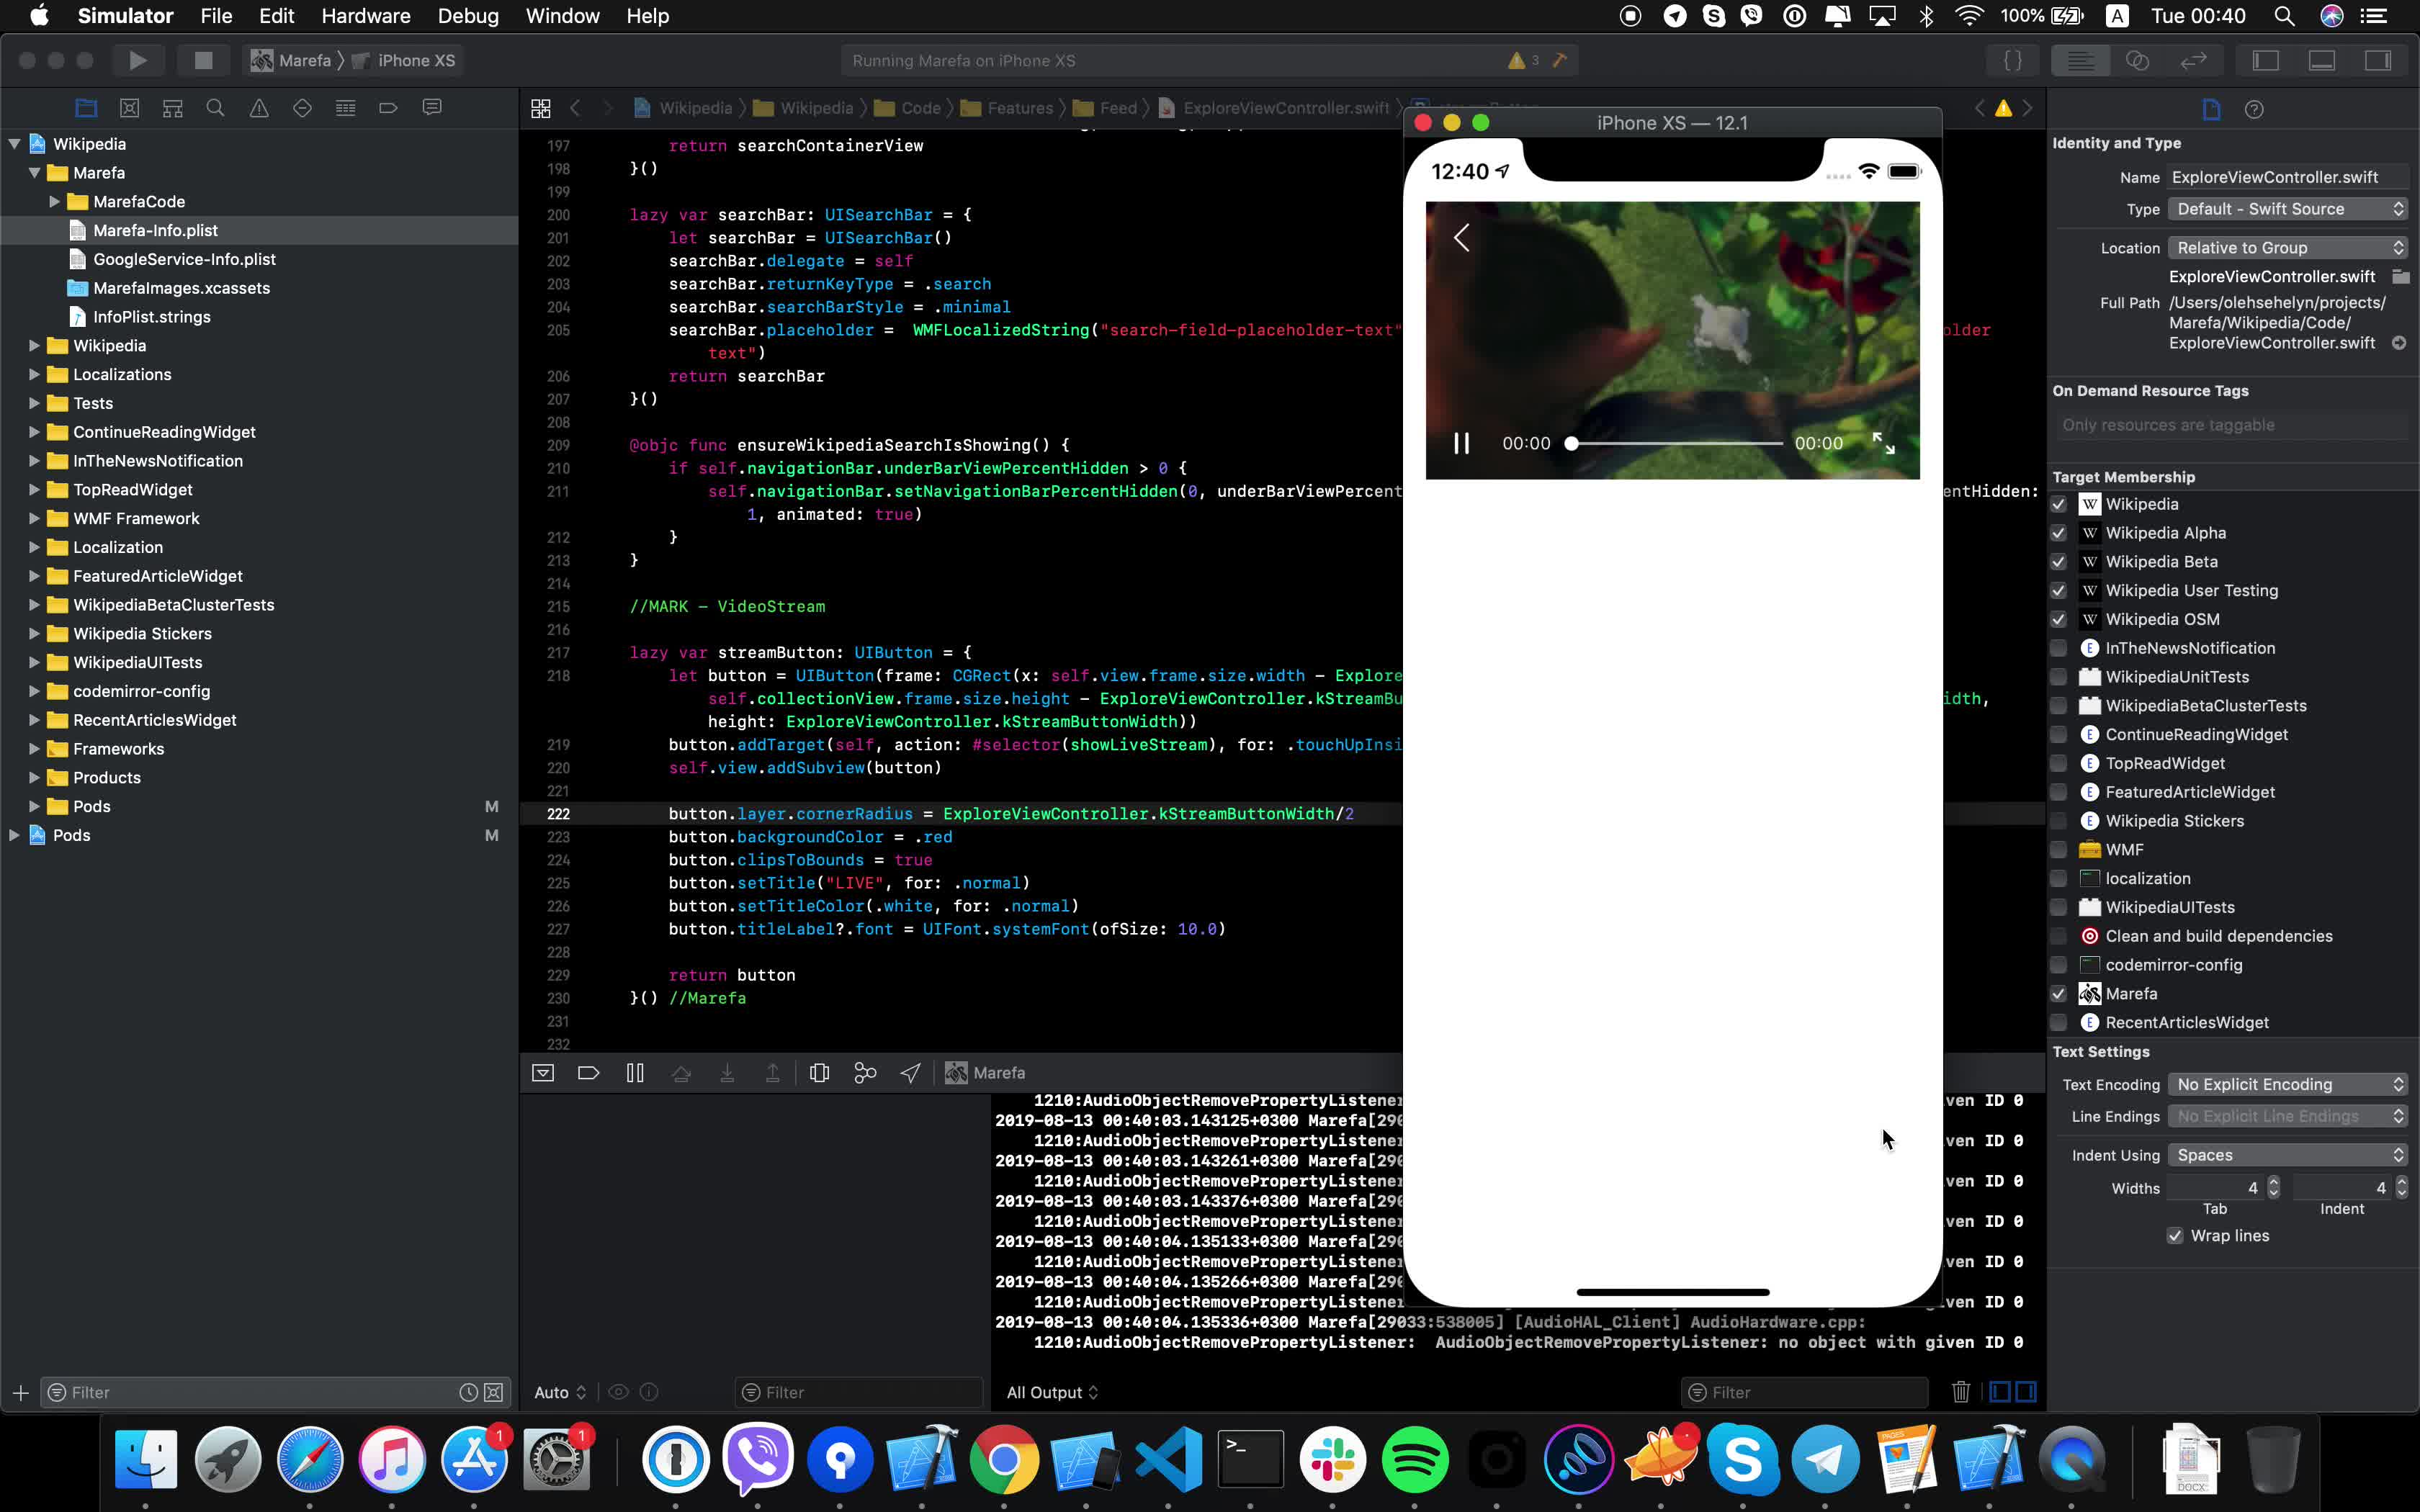This screenshot has height=1512, width=2420.
Task: Open the All Output console dropdown
Action: click(1052, 1392)
